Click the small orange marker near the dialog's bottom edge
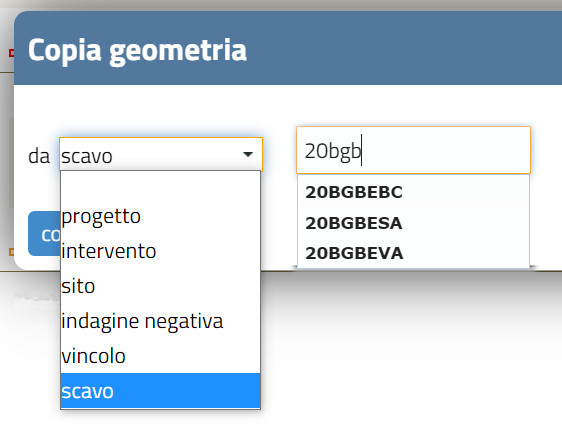Screen dimensions: 562x424 (x=11, y=252)
